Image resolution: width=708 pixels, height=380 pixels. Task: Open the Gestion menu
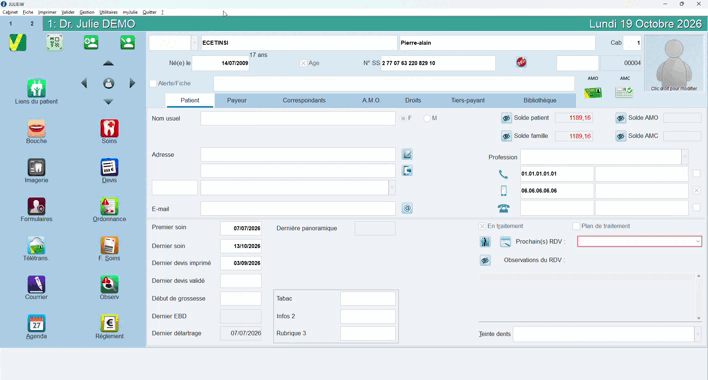point(87,12)
